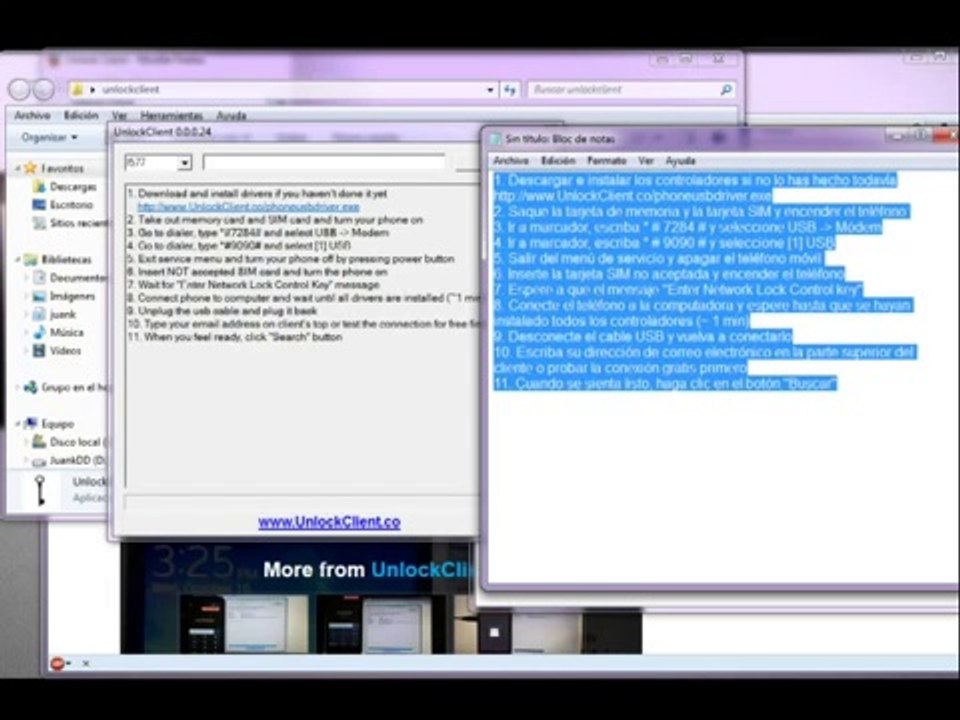The width and height of the screenshot is (960, 720).
Task: Click the red stop icon in bottom bar
Action: (x=57, y=663)
